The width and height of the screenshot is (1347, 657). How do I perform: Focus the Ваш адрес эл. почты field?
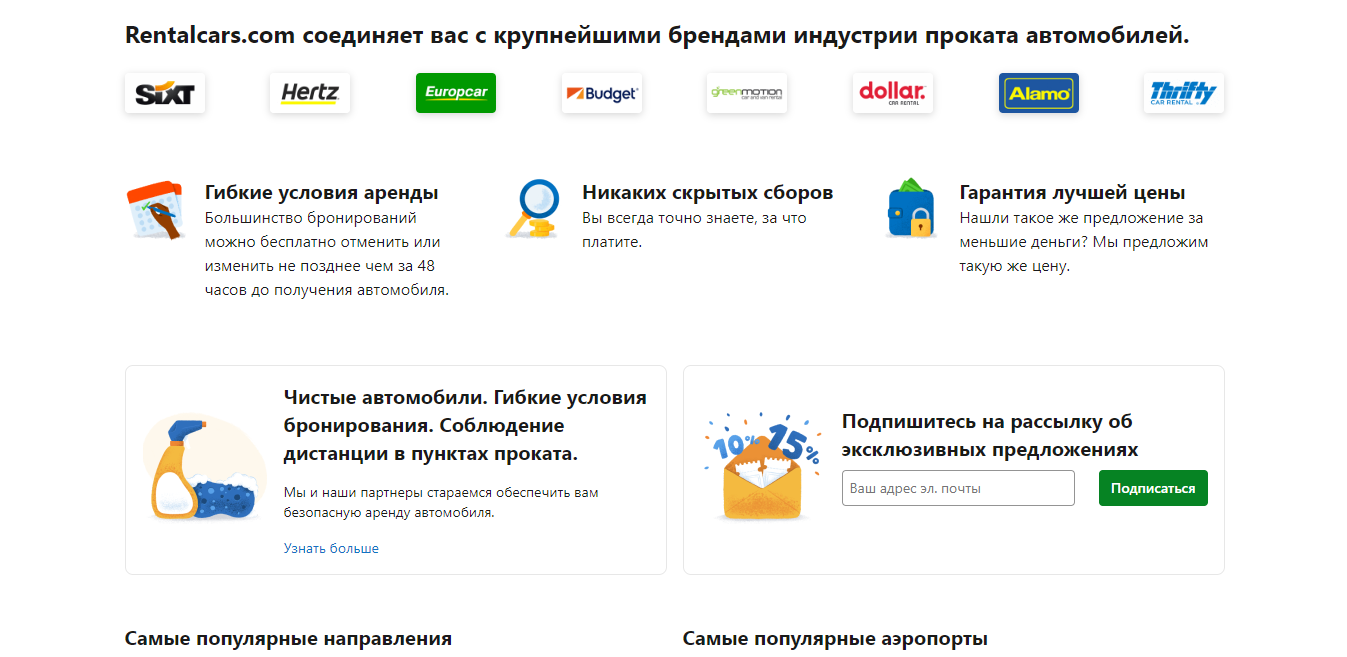[958, 488]
